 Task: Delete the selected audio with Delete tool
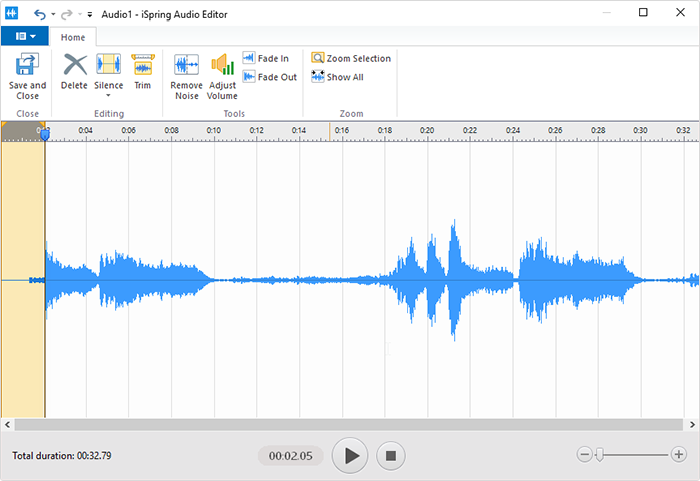coord(75,72)
